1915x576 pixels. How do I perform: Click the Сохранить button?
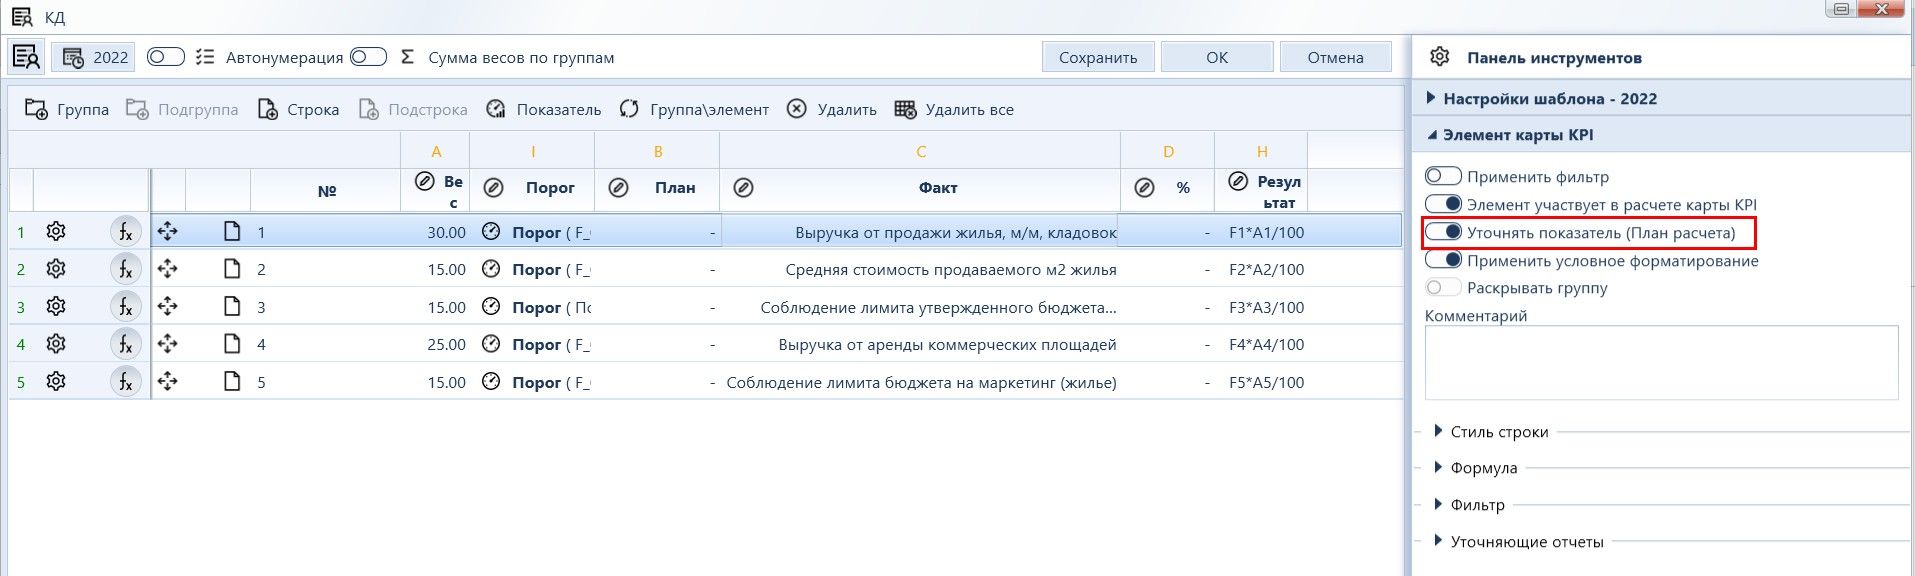pyautogui.click(x=1097, y=57)
